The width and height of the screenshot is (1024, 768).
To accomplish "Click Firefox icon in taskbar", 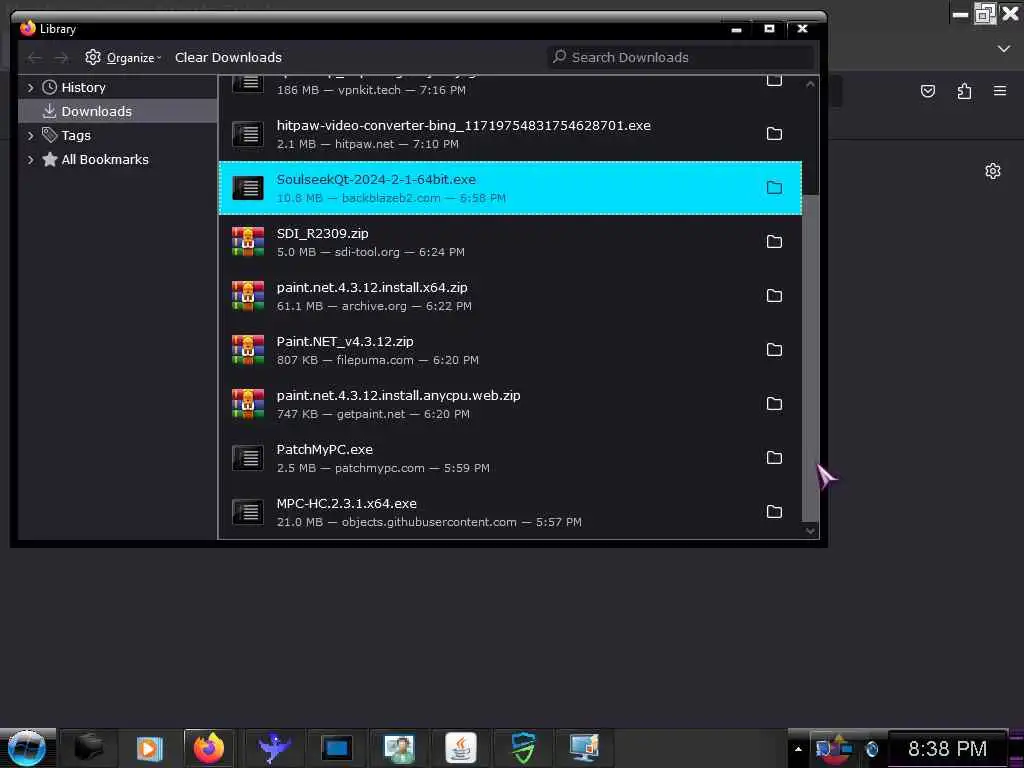I will point(209,748).
